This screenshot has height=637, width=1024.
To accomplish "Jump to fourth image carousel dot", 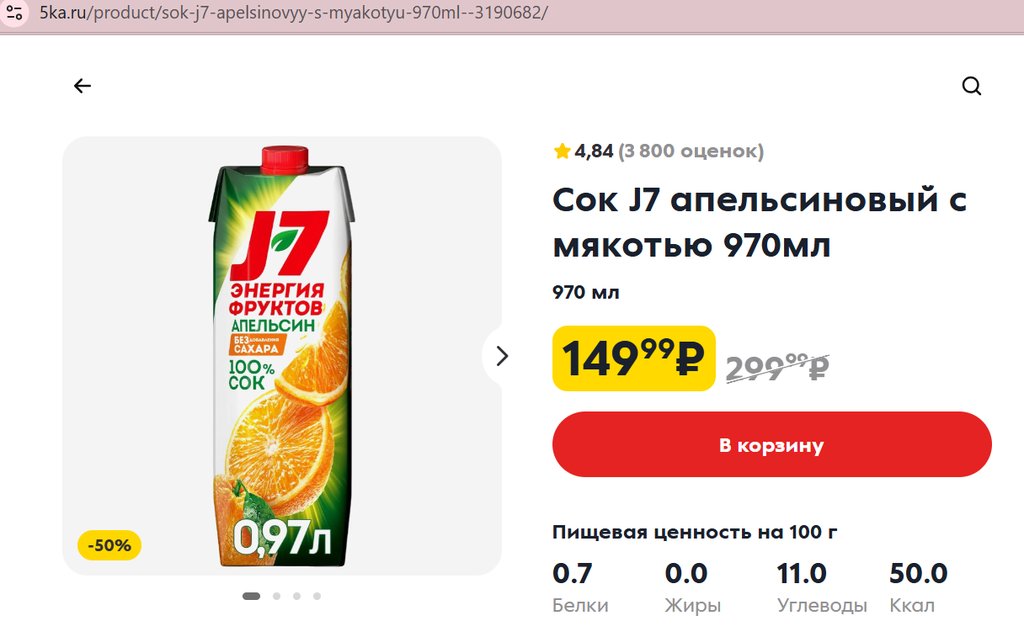I will click(317, 596).
